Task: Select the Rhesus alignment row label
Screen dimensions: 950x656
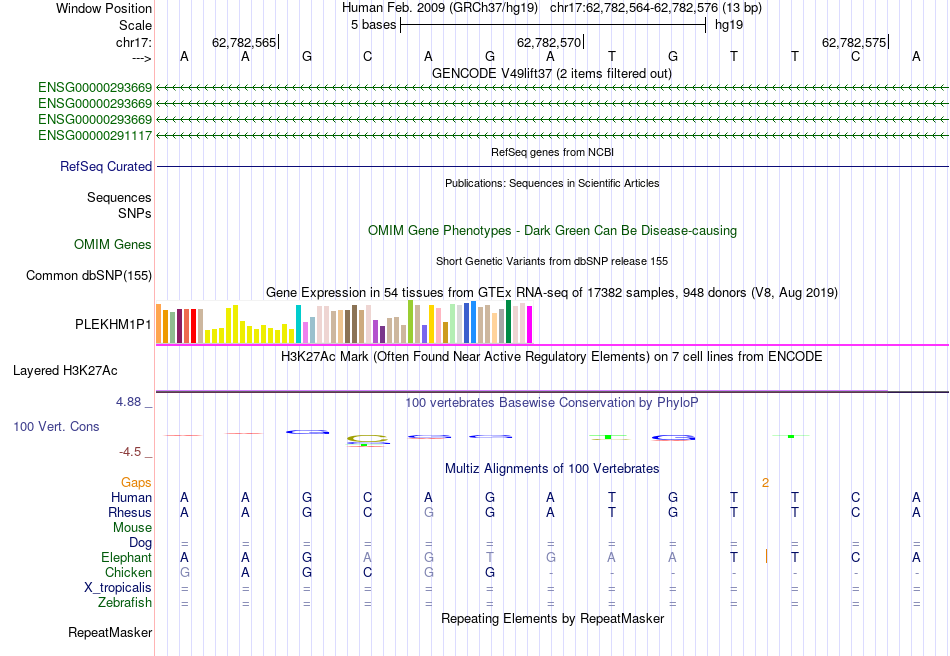Action: [x=130, y=512]
